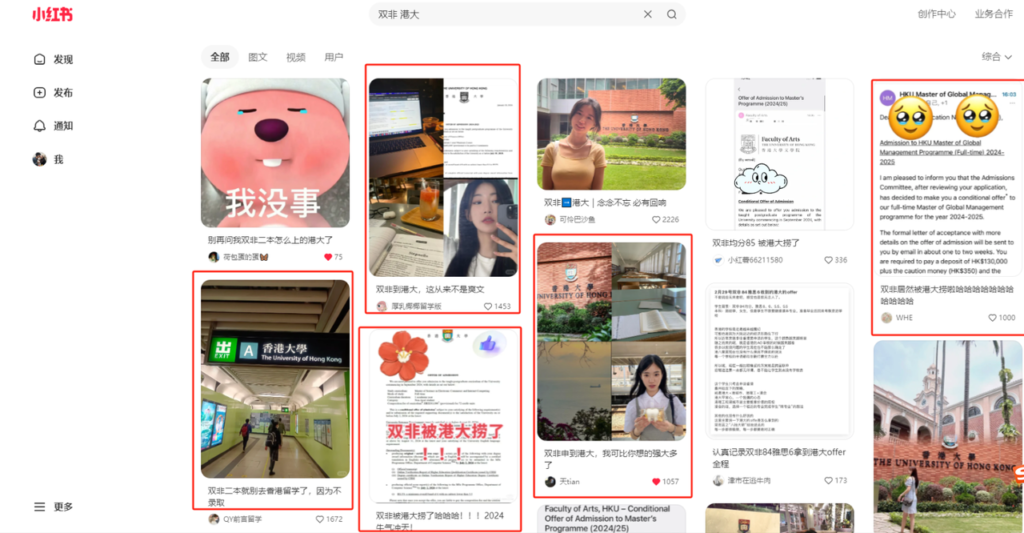Open the crying-emoji HKU admission email image
This screenshot has width=1024, height=533.
point(948,179)
